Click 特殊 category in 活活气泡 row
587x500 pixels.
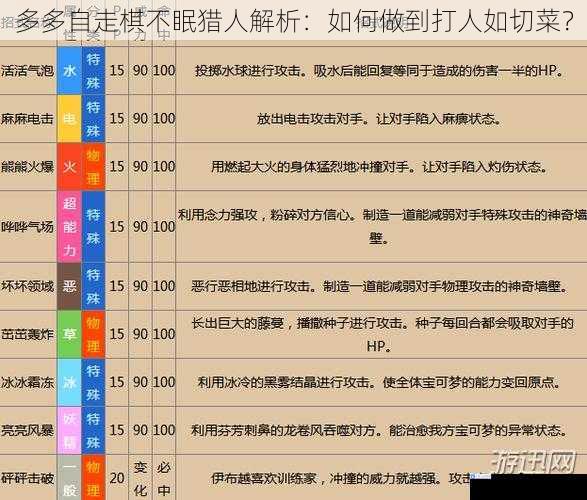[x=93, y=70]
